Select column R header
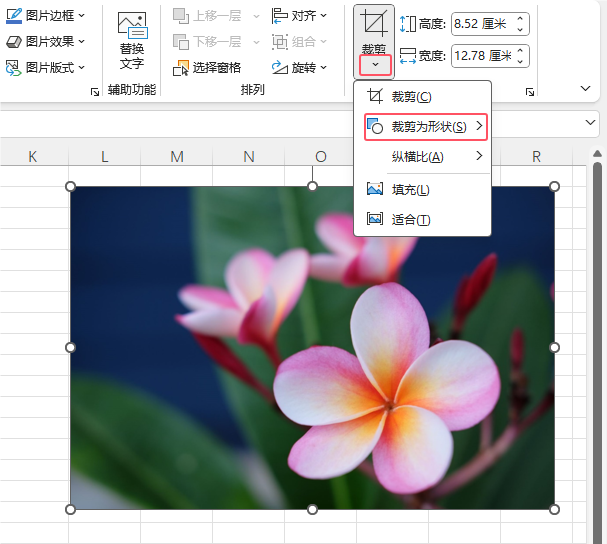The width and height of the screenshot is (607, 544). [x=536, y=157]
